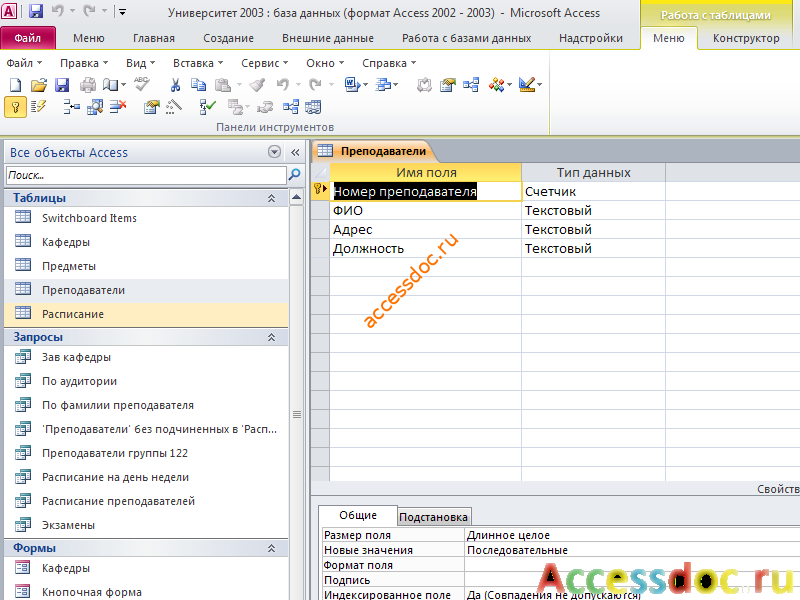Click the Cut scissors icon
Screen dimensions: 800x600
[175, 85]
